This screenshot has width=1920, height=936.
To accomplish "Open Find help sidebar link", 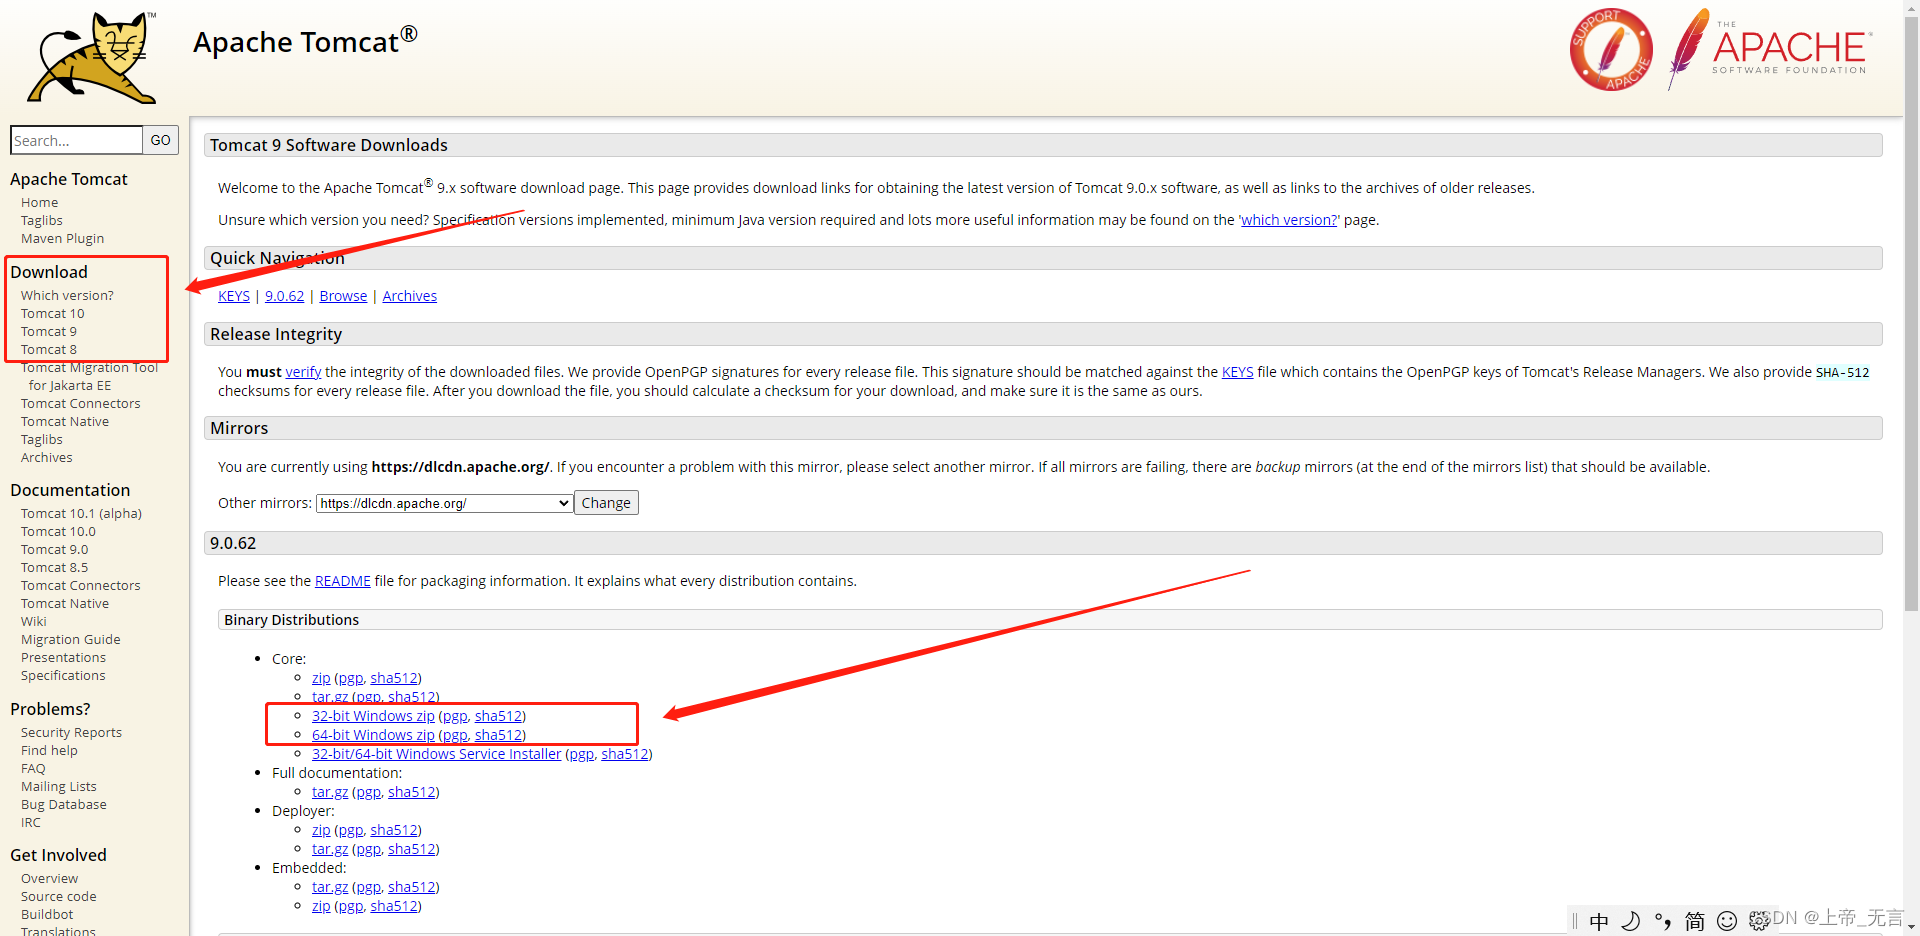I will click(x=49, y=750).
